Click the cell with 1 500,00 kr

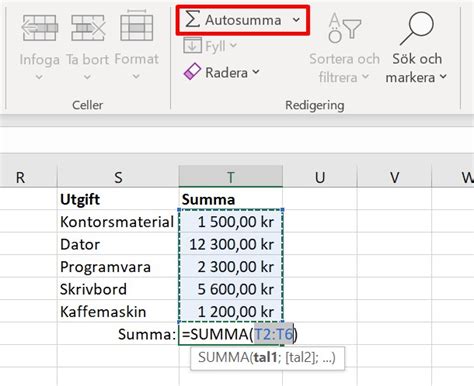[x=231, y=221]
